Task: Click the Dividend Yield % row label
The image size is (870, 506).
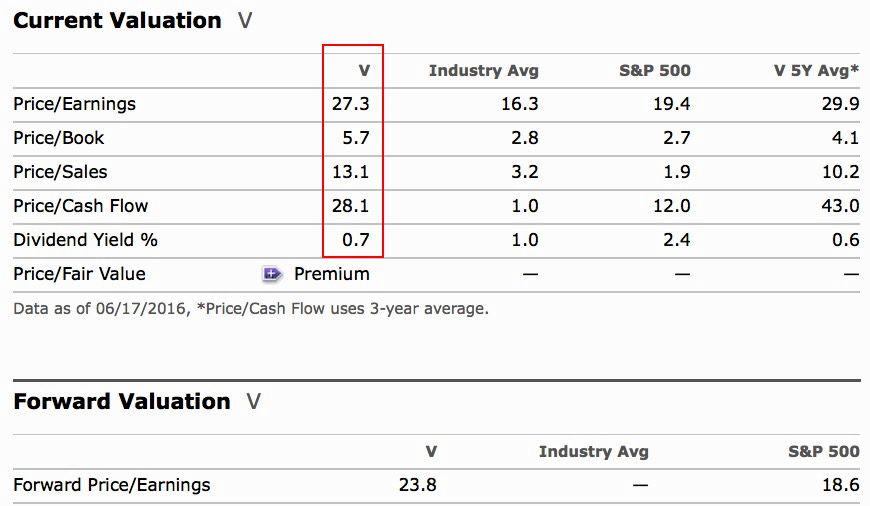Action: tap(85, 240)
